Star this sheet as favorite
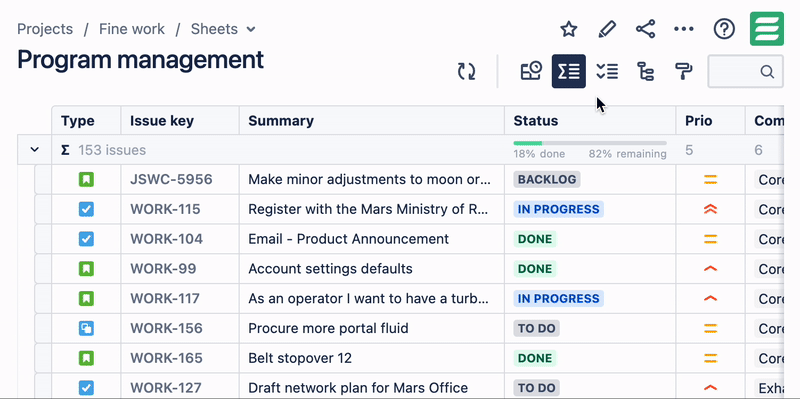This screenshot has width=800, height=399. (x=568, y=29)
